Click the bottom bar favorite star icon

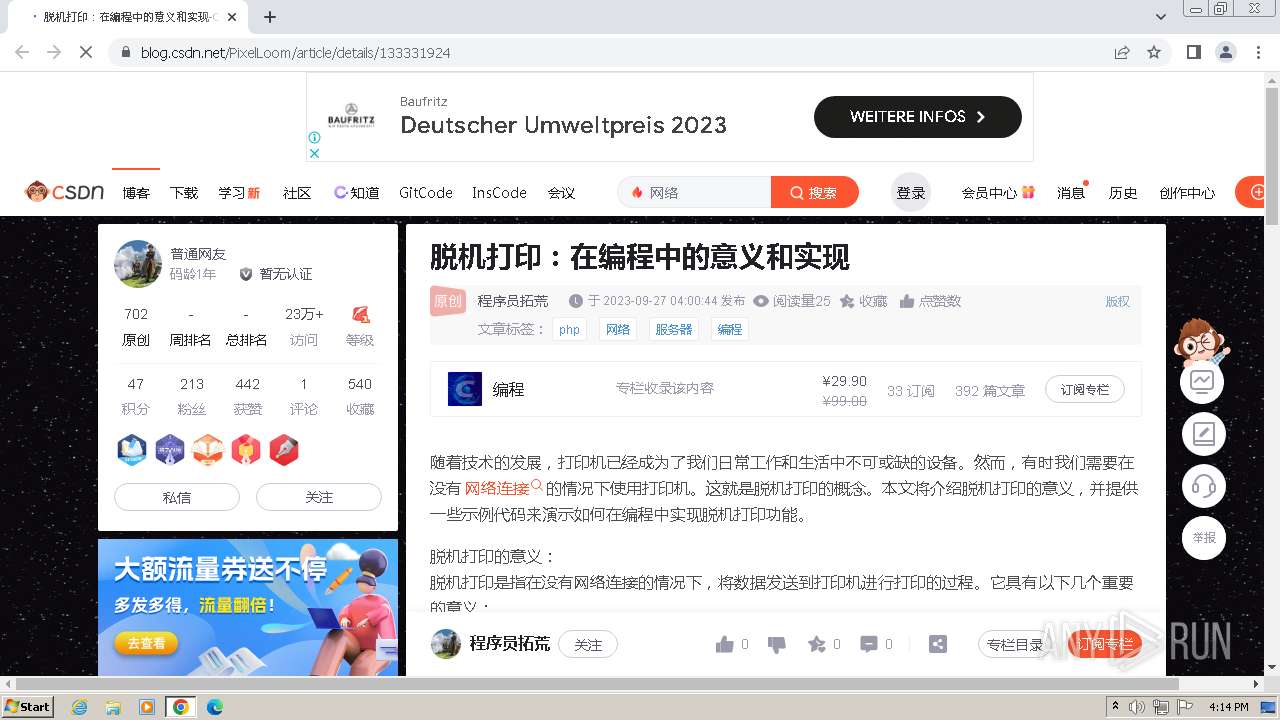(x=817, y=644)
